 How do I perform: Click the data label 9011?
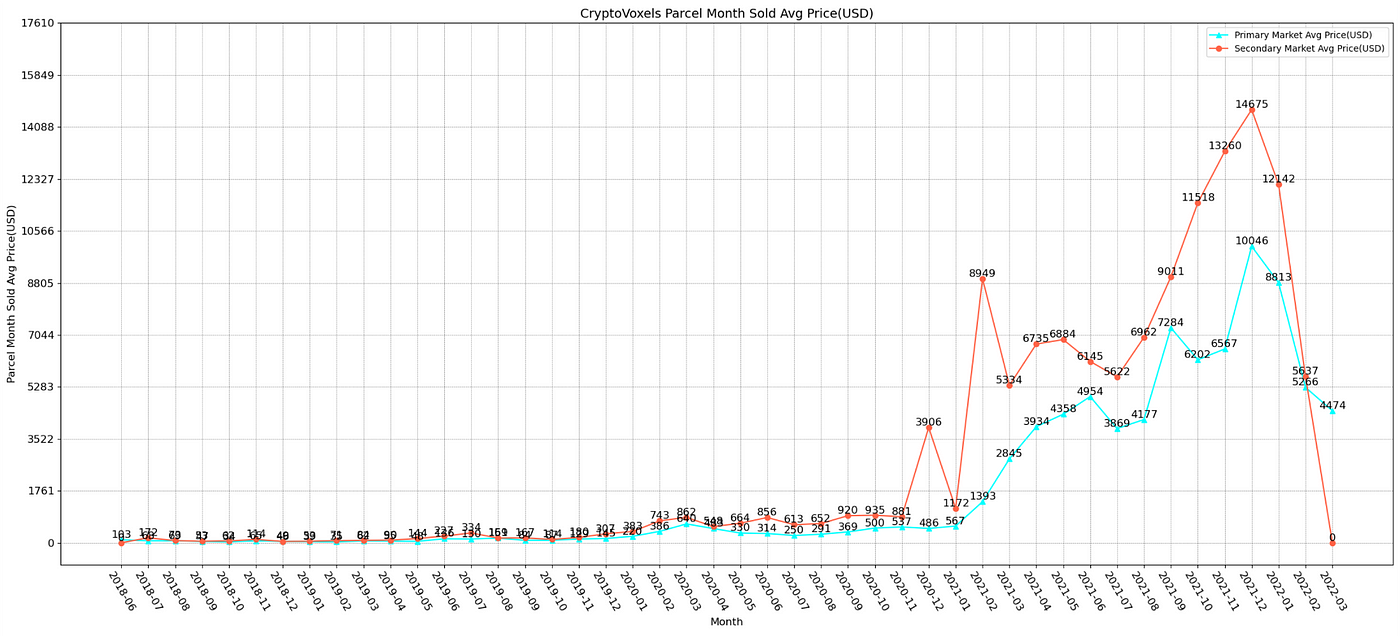pyautogui.click(x=1171, y=271)
